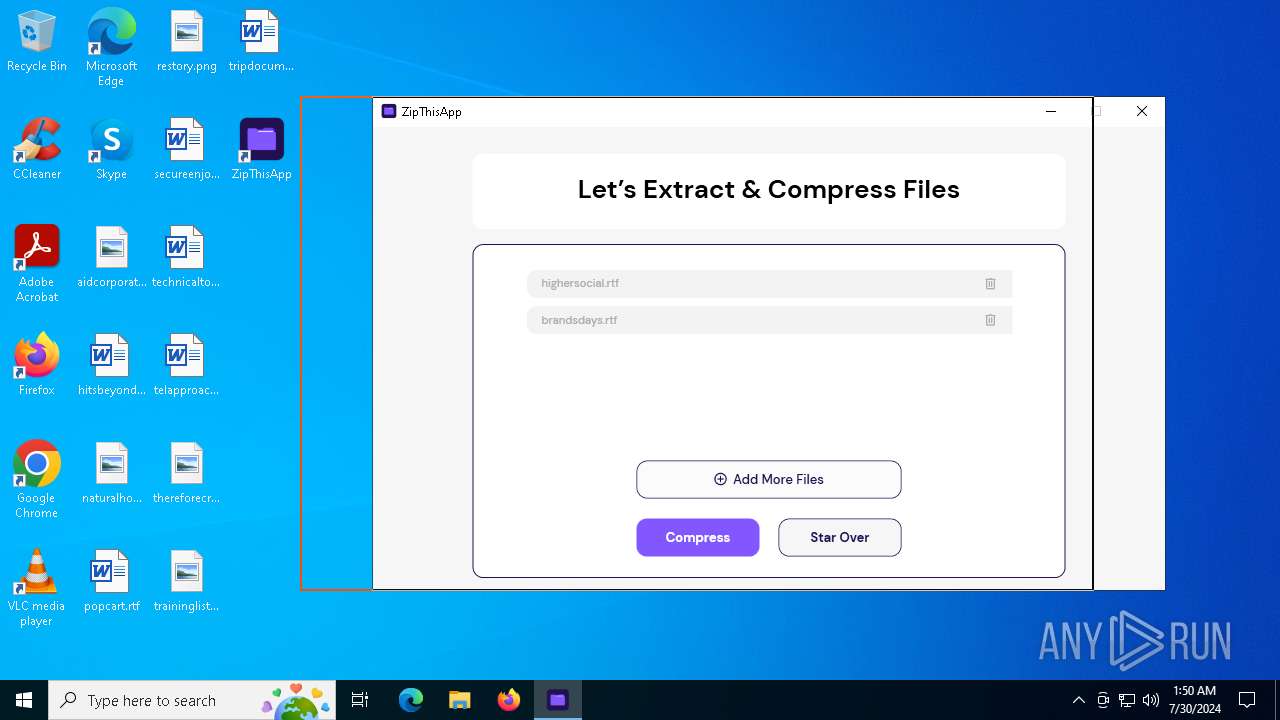This screenshot has height=720, width=1280.
Task: Close the ZipThisApp window
Action: pyautogui.click(x=1142, y=111)
